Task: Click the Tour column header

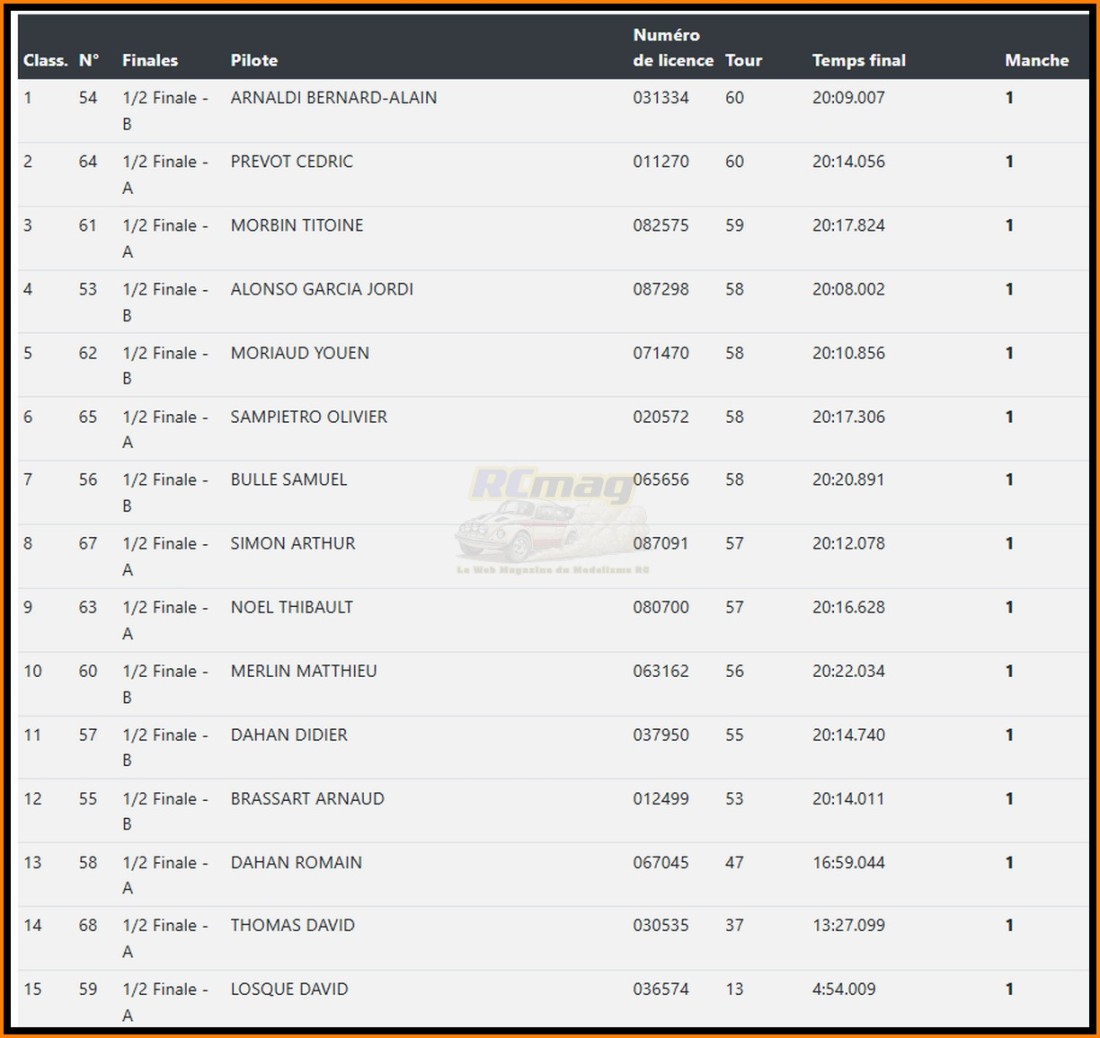Action: click(x=743, y=60)
